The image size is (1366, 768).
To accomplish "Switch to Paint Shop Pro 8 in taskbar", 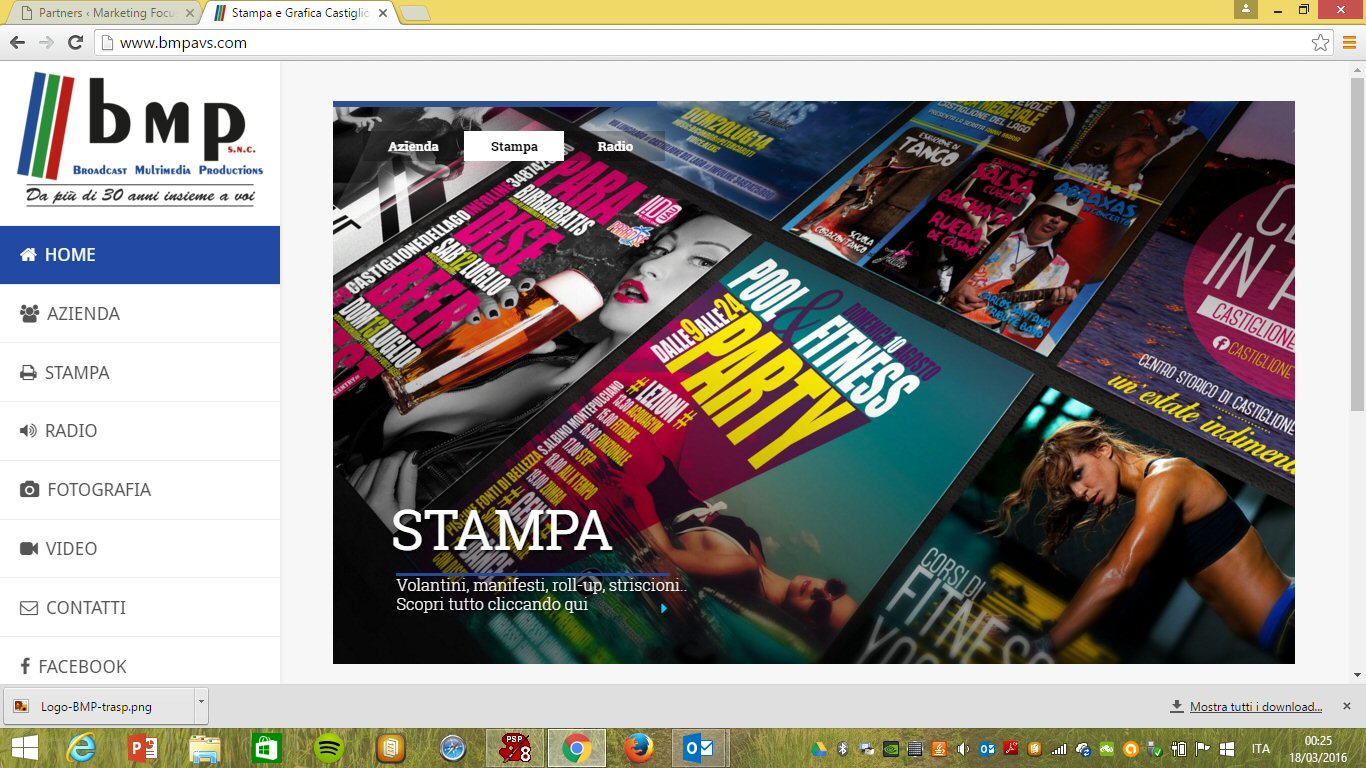I will pos(514,748).
